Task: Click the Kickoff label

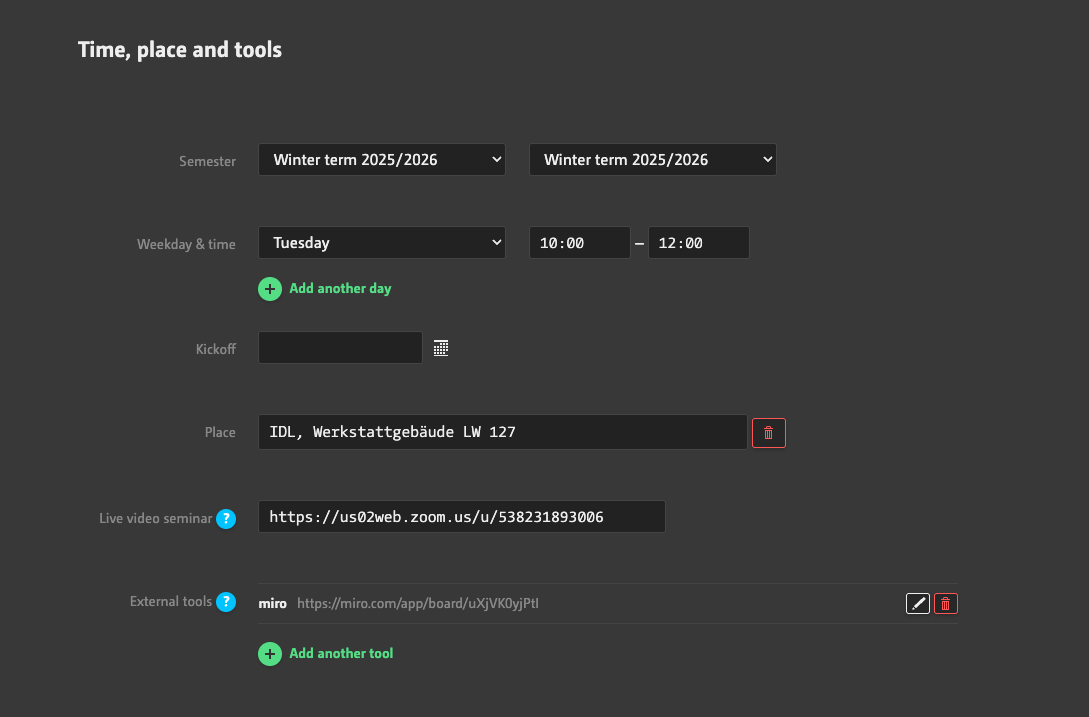Action: [216, 349]
